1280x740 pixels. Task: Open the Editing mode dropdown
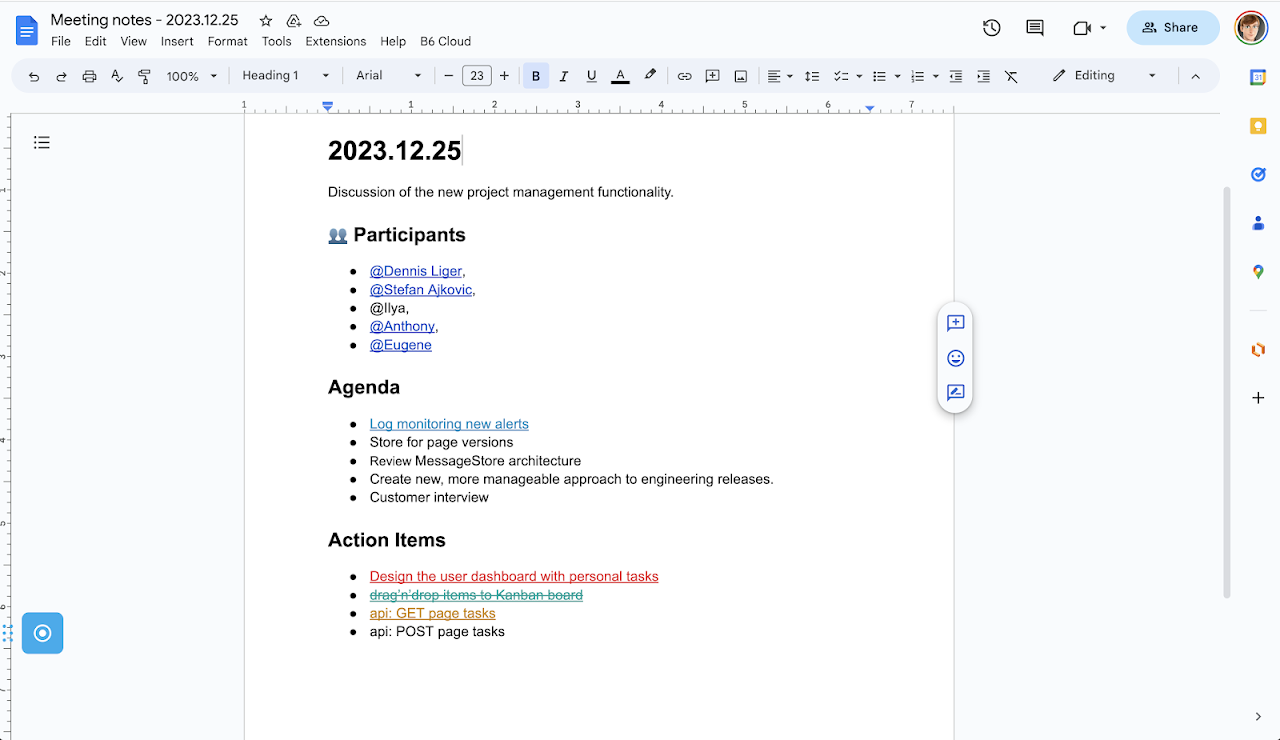pyautogui.click(x=1104, y=76)
